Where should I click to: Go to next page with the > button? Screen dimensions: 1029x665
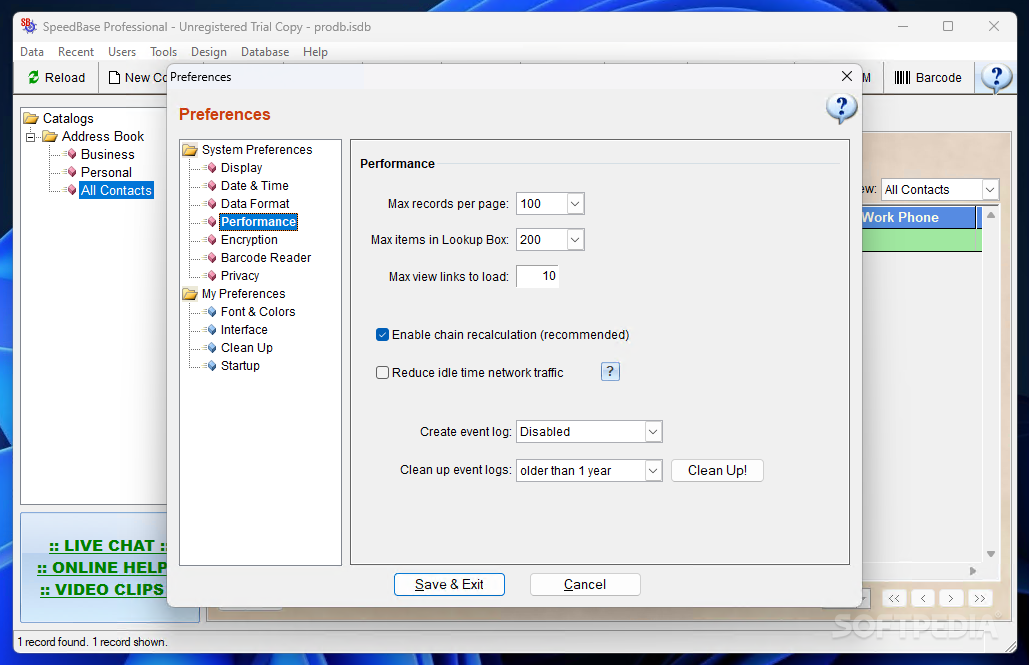click(x=951, y=598)
